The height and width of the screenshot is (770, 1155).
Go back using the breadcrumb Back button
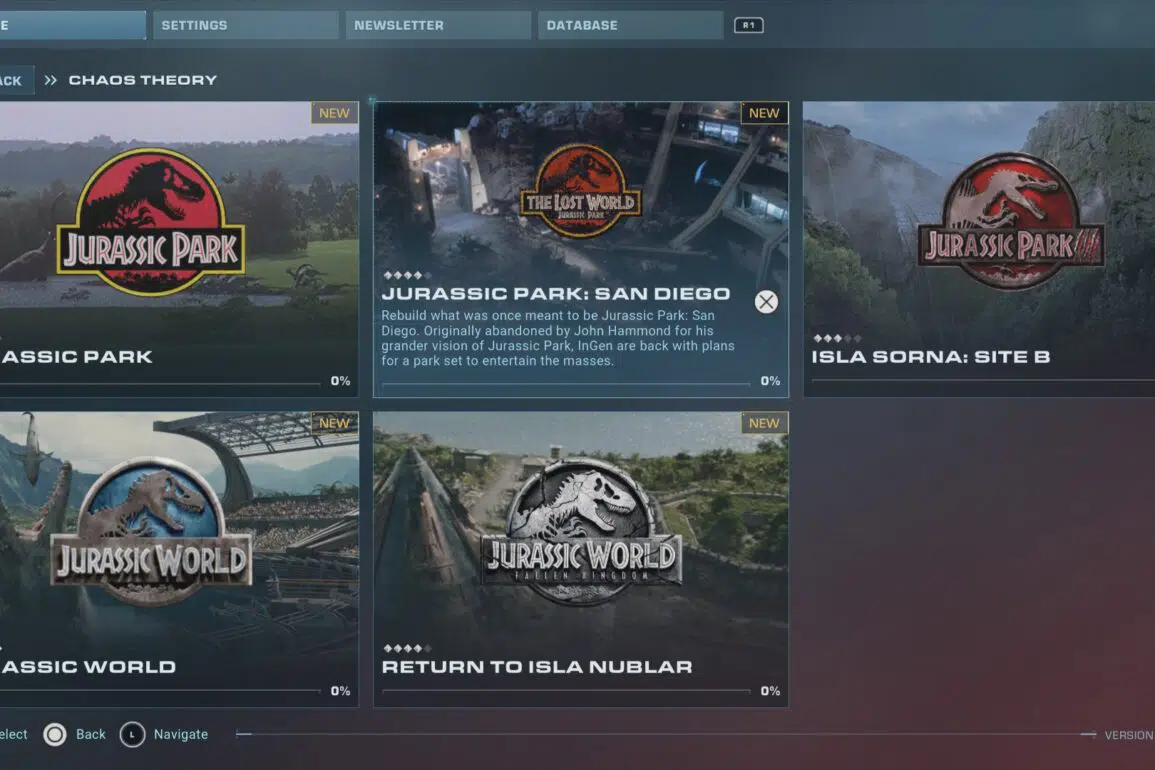15,80
